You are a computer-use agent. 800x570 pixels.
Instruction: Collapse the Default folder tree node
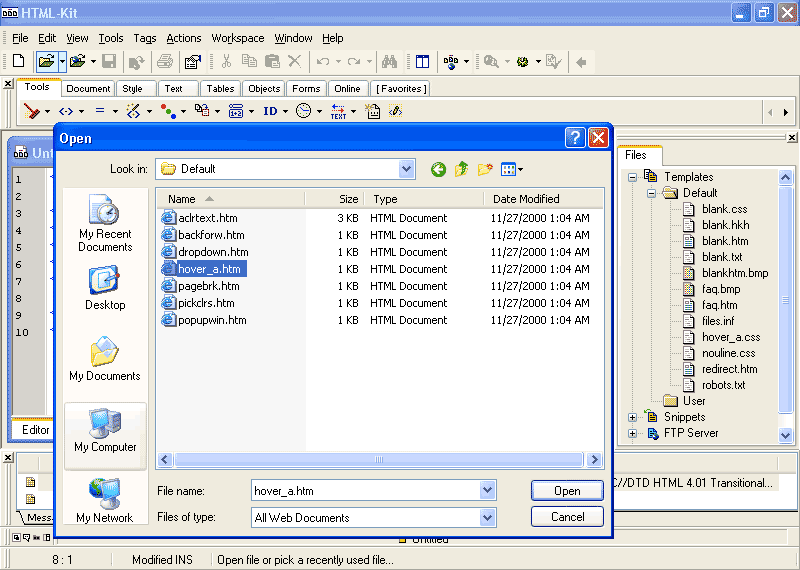pyautogui.click(x=652, y=193)
